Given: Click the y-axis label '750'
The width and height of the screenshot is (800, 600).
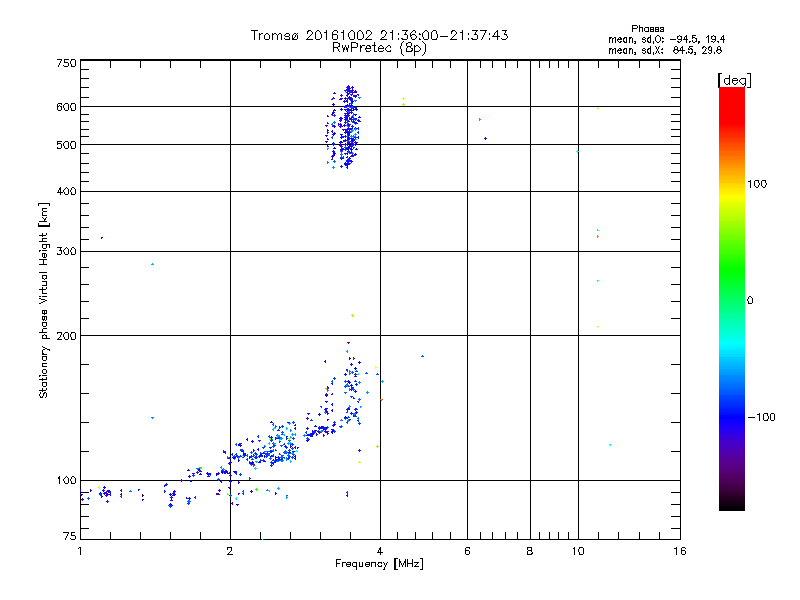Looking at the screenshot, I should pos(66,63).
